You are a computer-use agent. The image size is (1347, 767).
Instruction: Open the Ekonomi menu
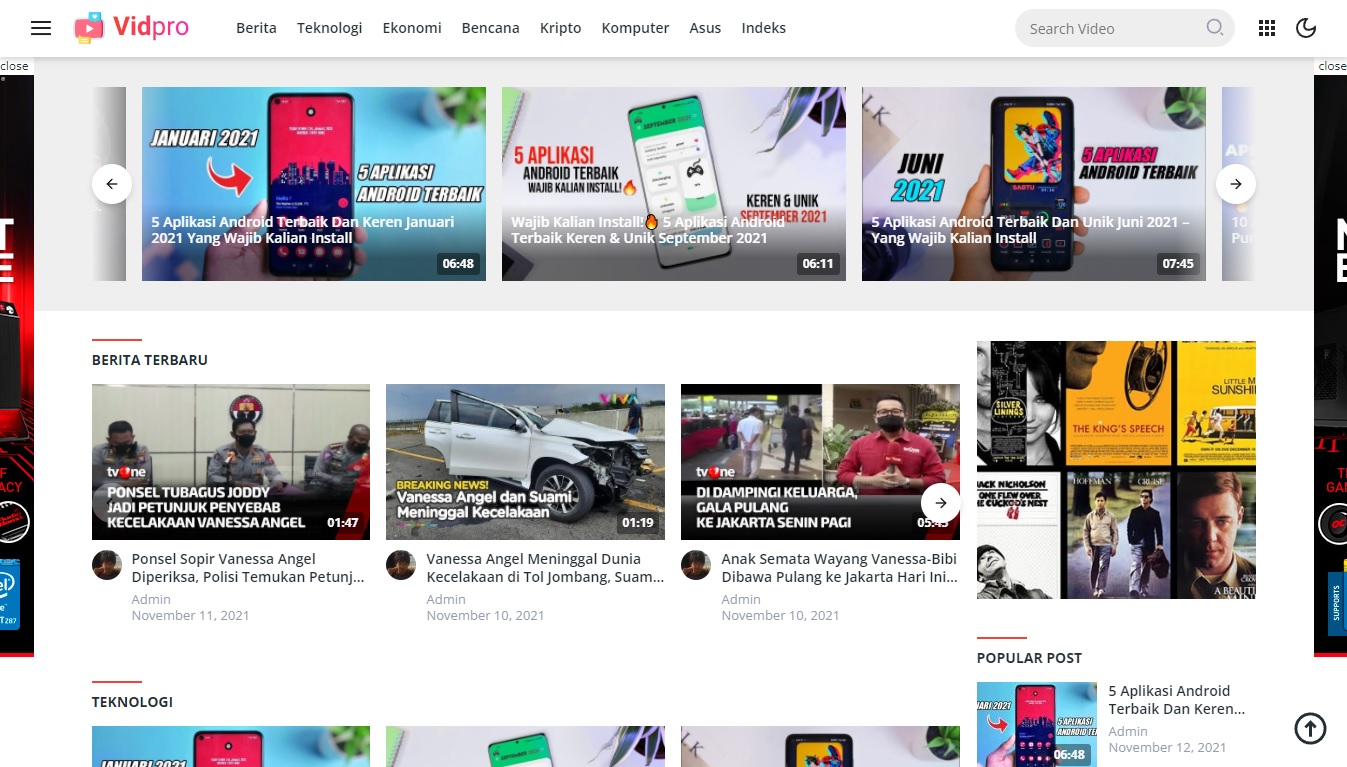(412, 28)
